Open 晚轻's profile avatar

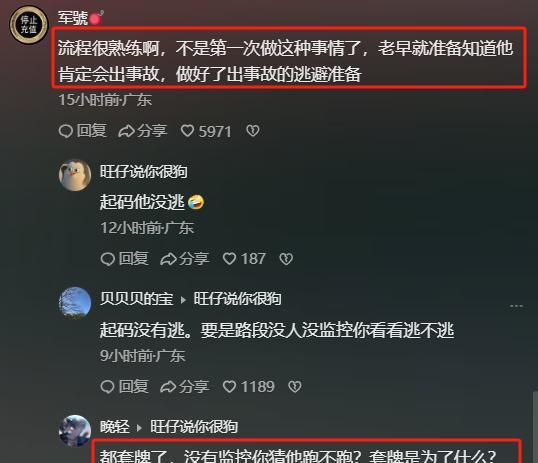coord(75,431)
